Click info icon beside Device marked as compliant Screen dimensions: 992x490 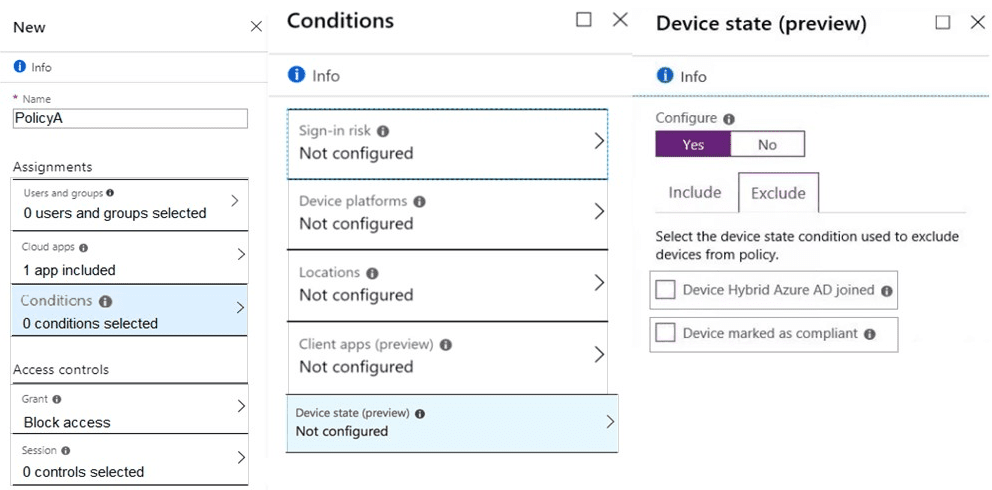869,334
